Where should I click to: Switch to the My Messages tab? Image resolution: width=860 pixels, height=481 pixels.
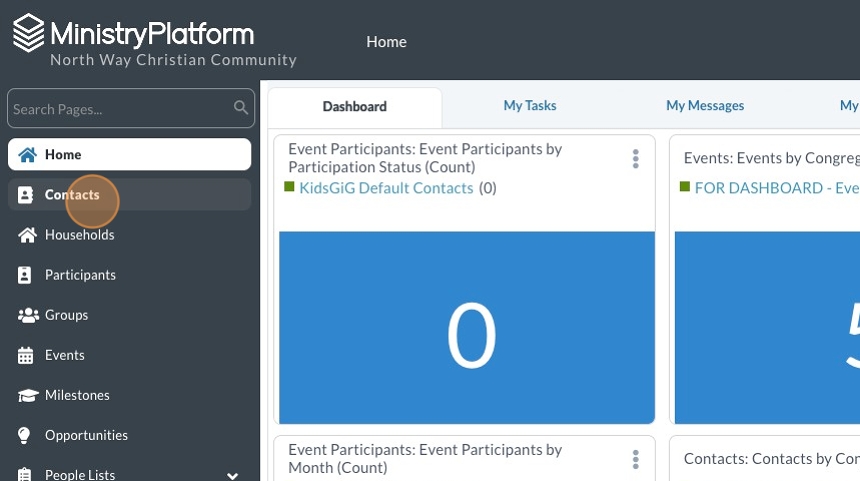tap(705, 106)
